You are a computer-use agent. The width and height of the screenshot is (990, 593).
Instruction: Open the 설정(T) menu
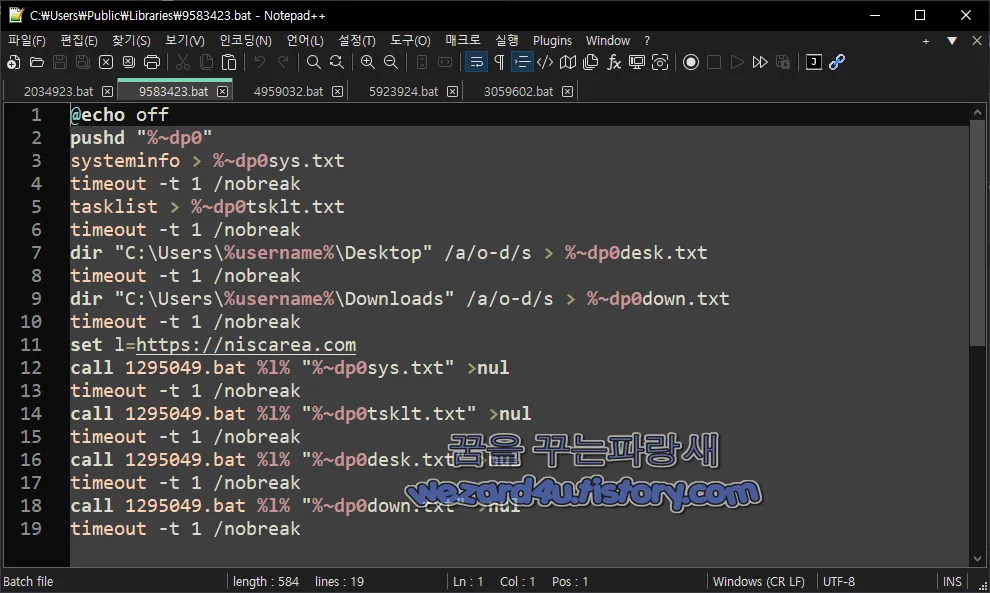(357, 40)
